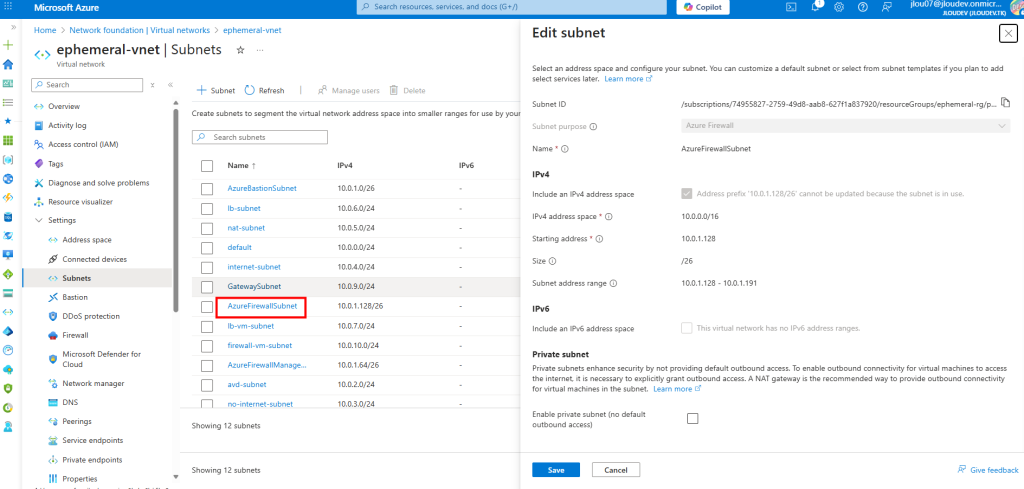Click the info icon next to Size
Viewport: 1024px width, 489px height.
tap(552, 261)
